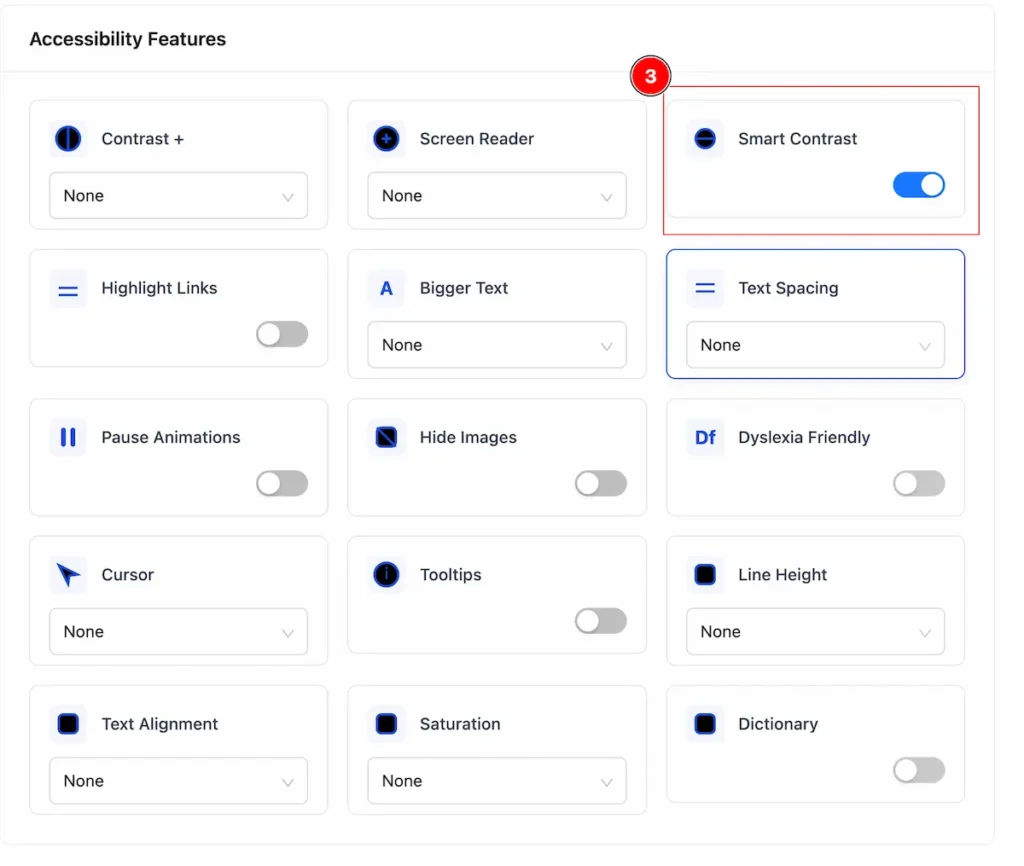Click the red number 3 step badge
This screenshot has width=1024, height=866.
[x=650, y=76]
